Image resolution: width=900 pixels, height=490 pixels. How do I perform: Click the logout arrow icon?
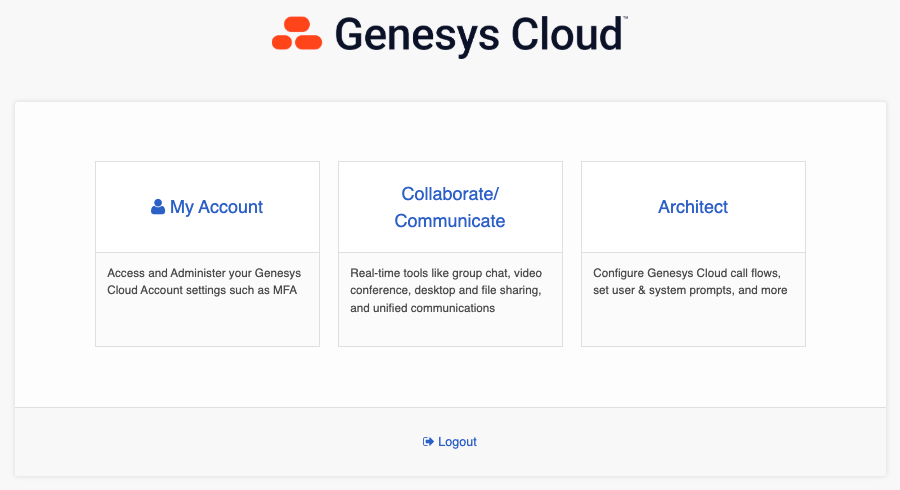(428, 441)
